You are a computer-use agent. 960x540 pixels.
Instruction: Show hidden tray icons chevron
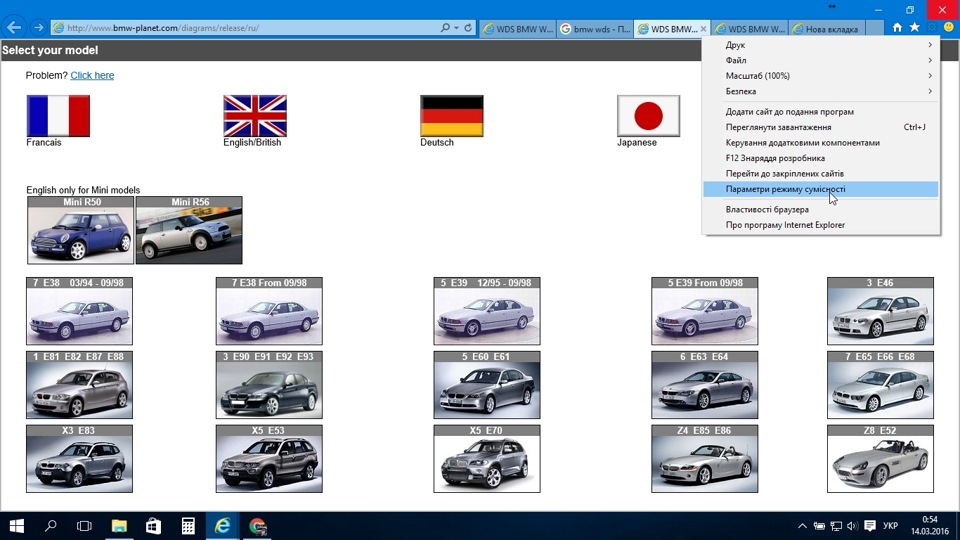coord(802,526)
